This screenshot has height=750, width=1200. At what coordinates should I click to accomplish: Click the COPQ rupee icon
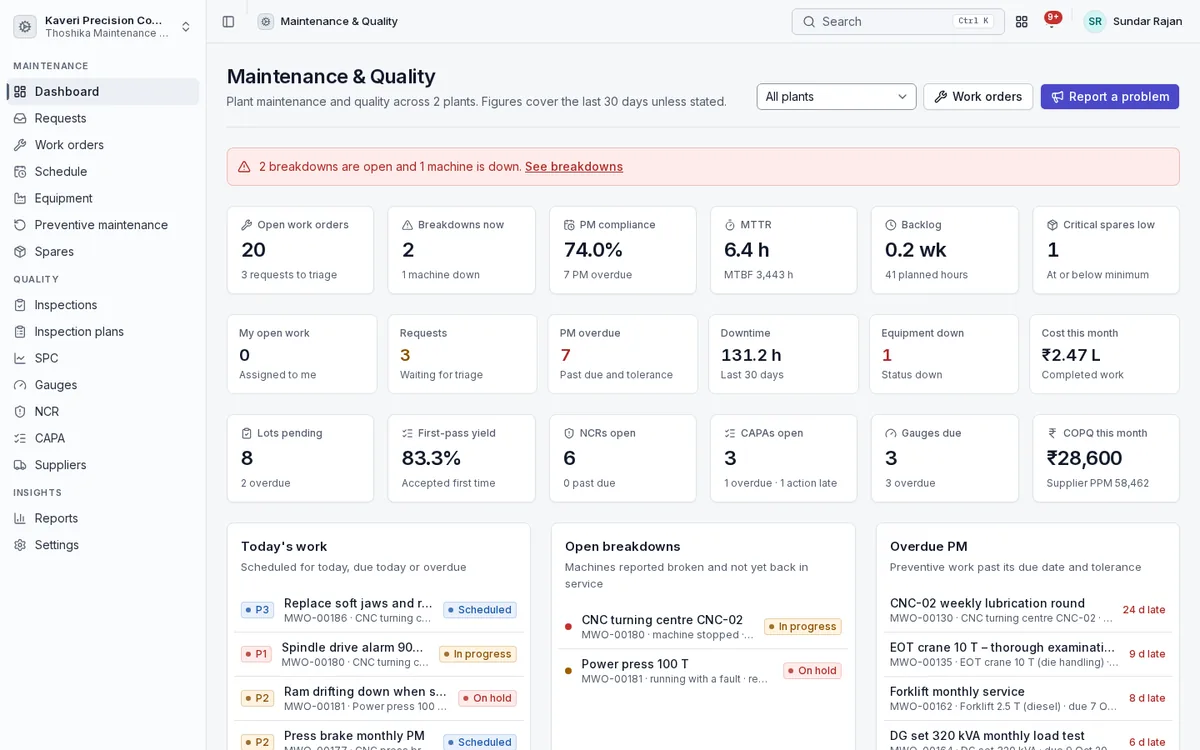[1052, 433]
